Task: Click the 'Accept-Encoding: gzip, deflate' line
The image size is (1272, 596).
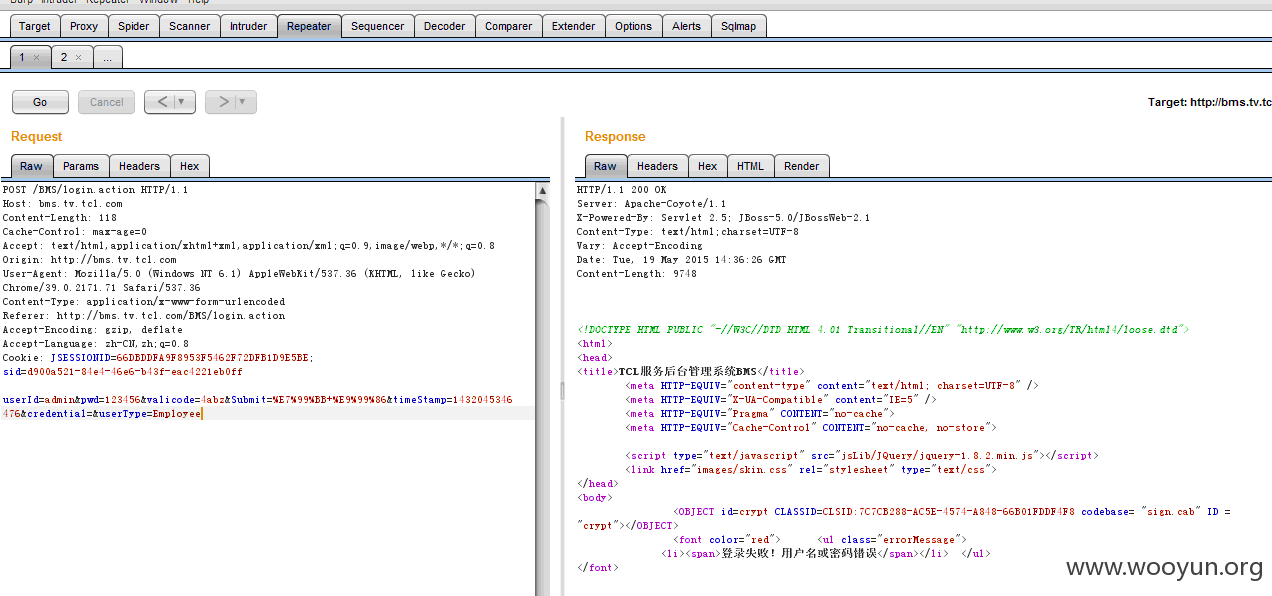Action: (92, 329)
